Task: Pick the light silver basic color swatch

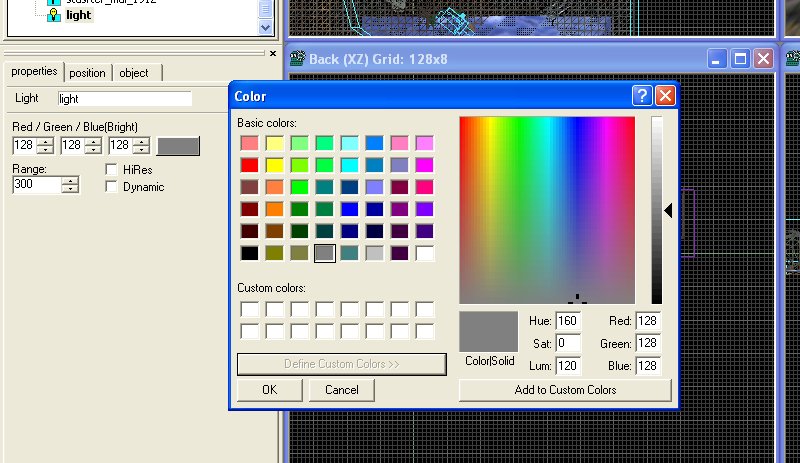Action: coord(374,253)
